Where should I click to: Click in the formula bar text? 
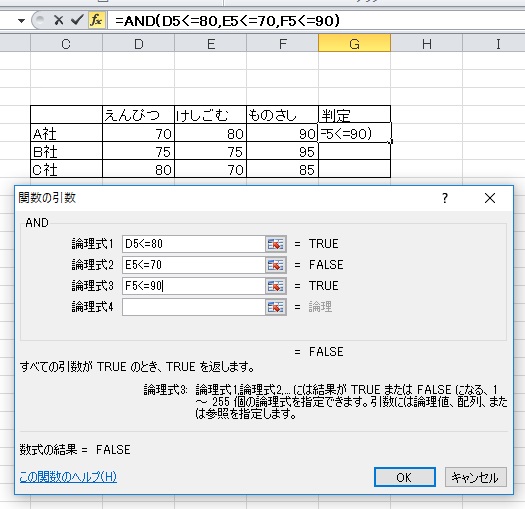pos(227,21)
